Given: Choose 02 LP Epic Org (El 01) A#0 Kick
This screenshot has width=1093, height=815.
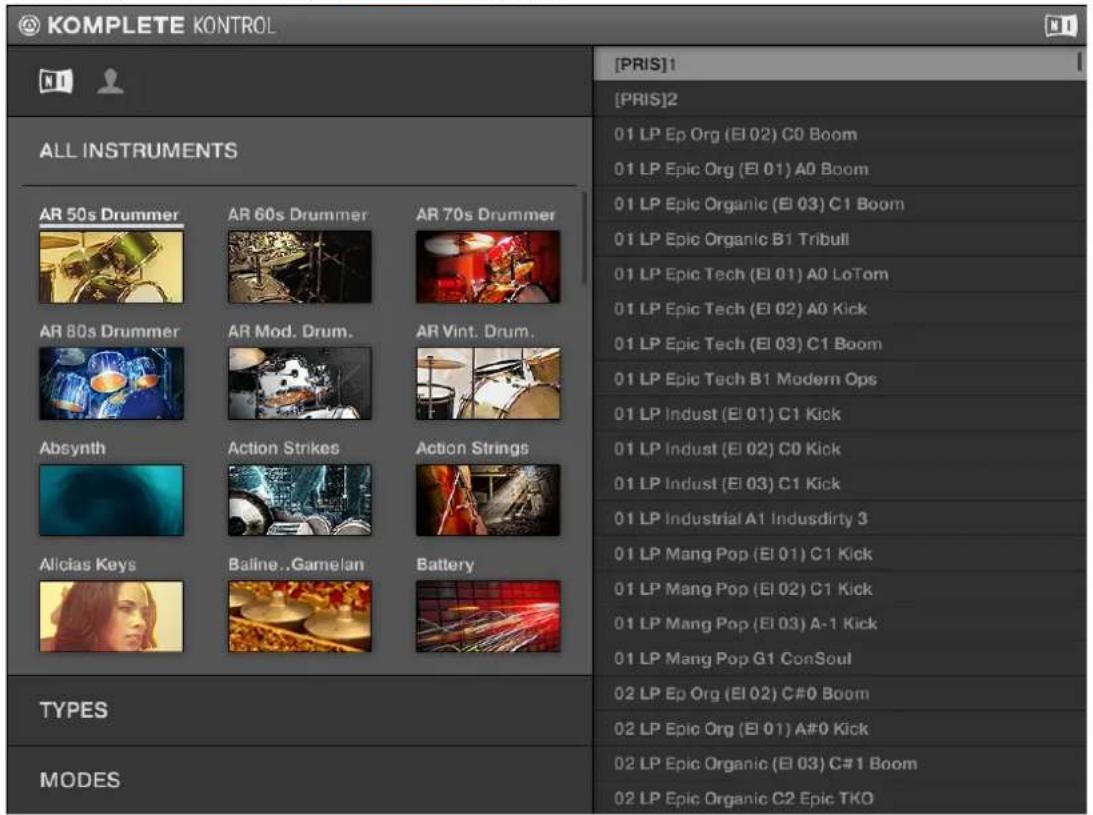Looking at the screenshot, I should [x=839, y=729].
